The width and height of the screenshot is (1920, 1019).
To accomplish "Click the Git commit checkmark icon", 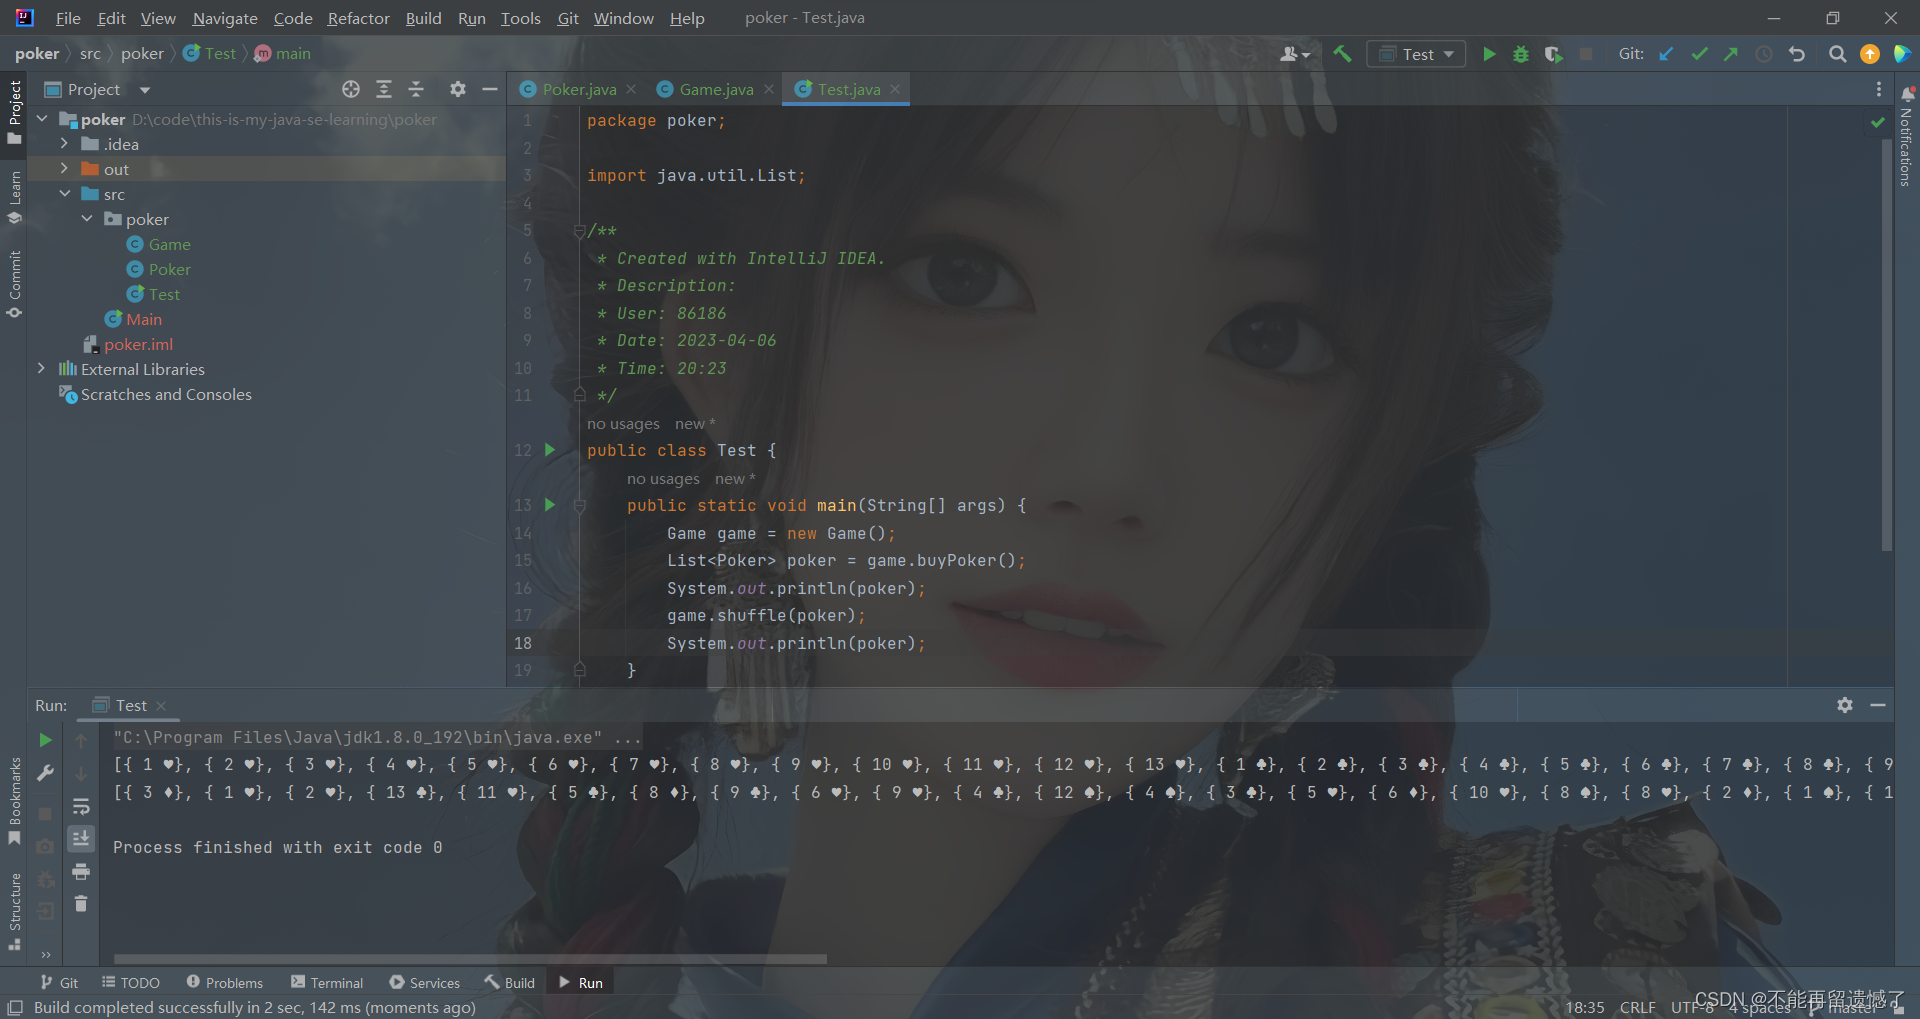I will pos(1699,54).
